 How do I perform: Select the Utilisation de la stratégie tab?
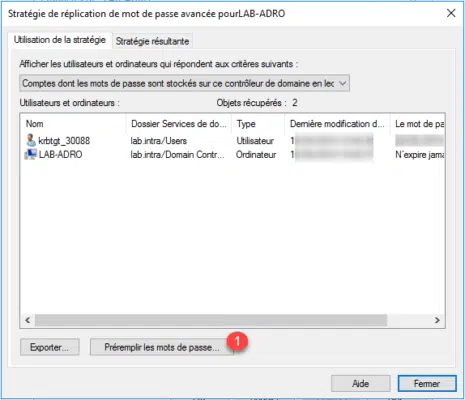[x=60, y=40]
